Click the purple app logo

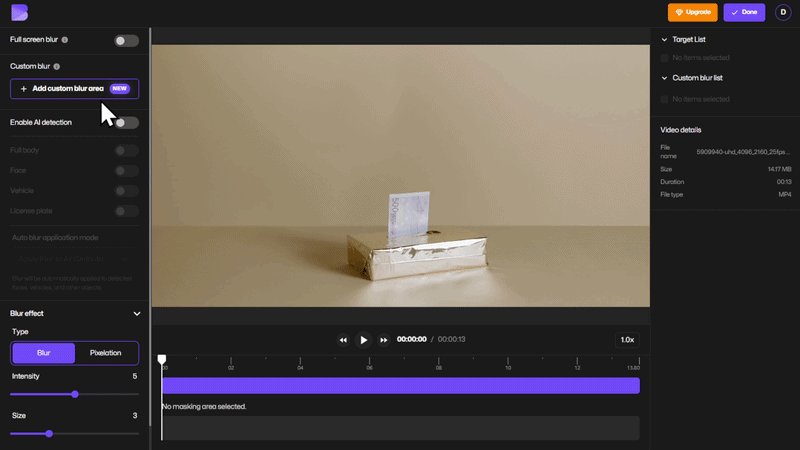(x=19, y=12)
